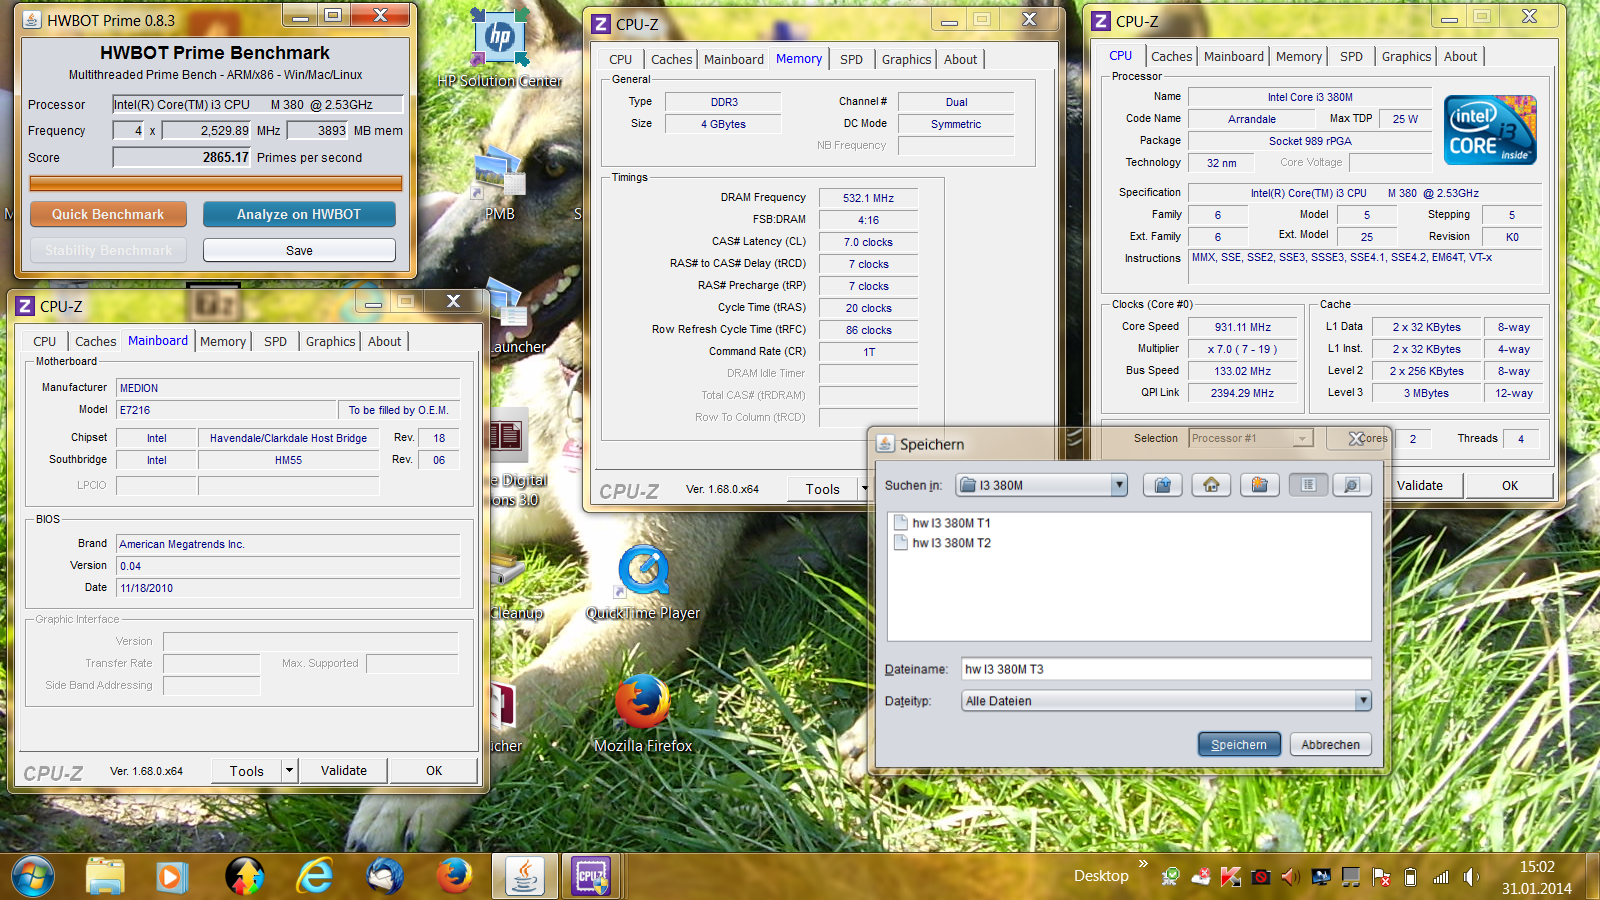This screenshot has width=1600, height=900.
Task: Open CPU tab in Memory CPU-Z window
Action: tap(620, 59)
